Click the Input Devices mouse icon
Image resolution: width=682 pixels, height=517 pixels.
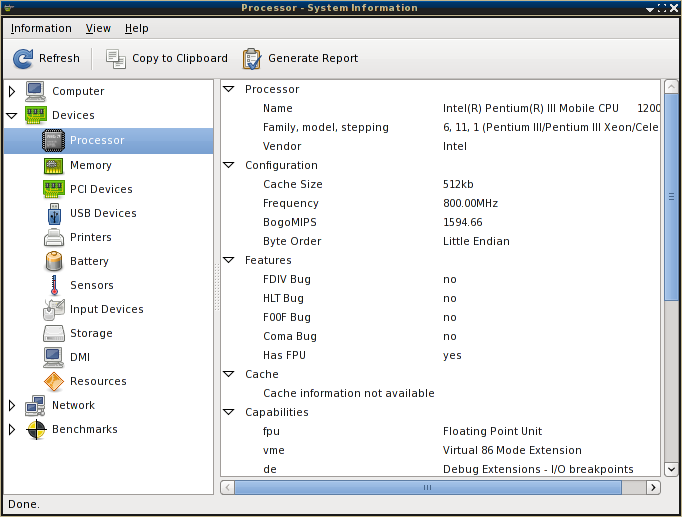(x=53, y=309)
